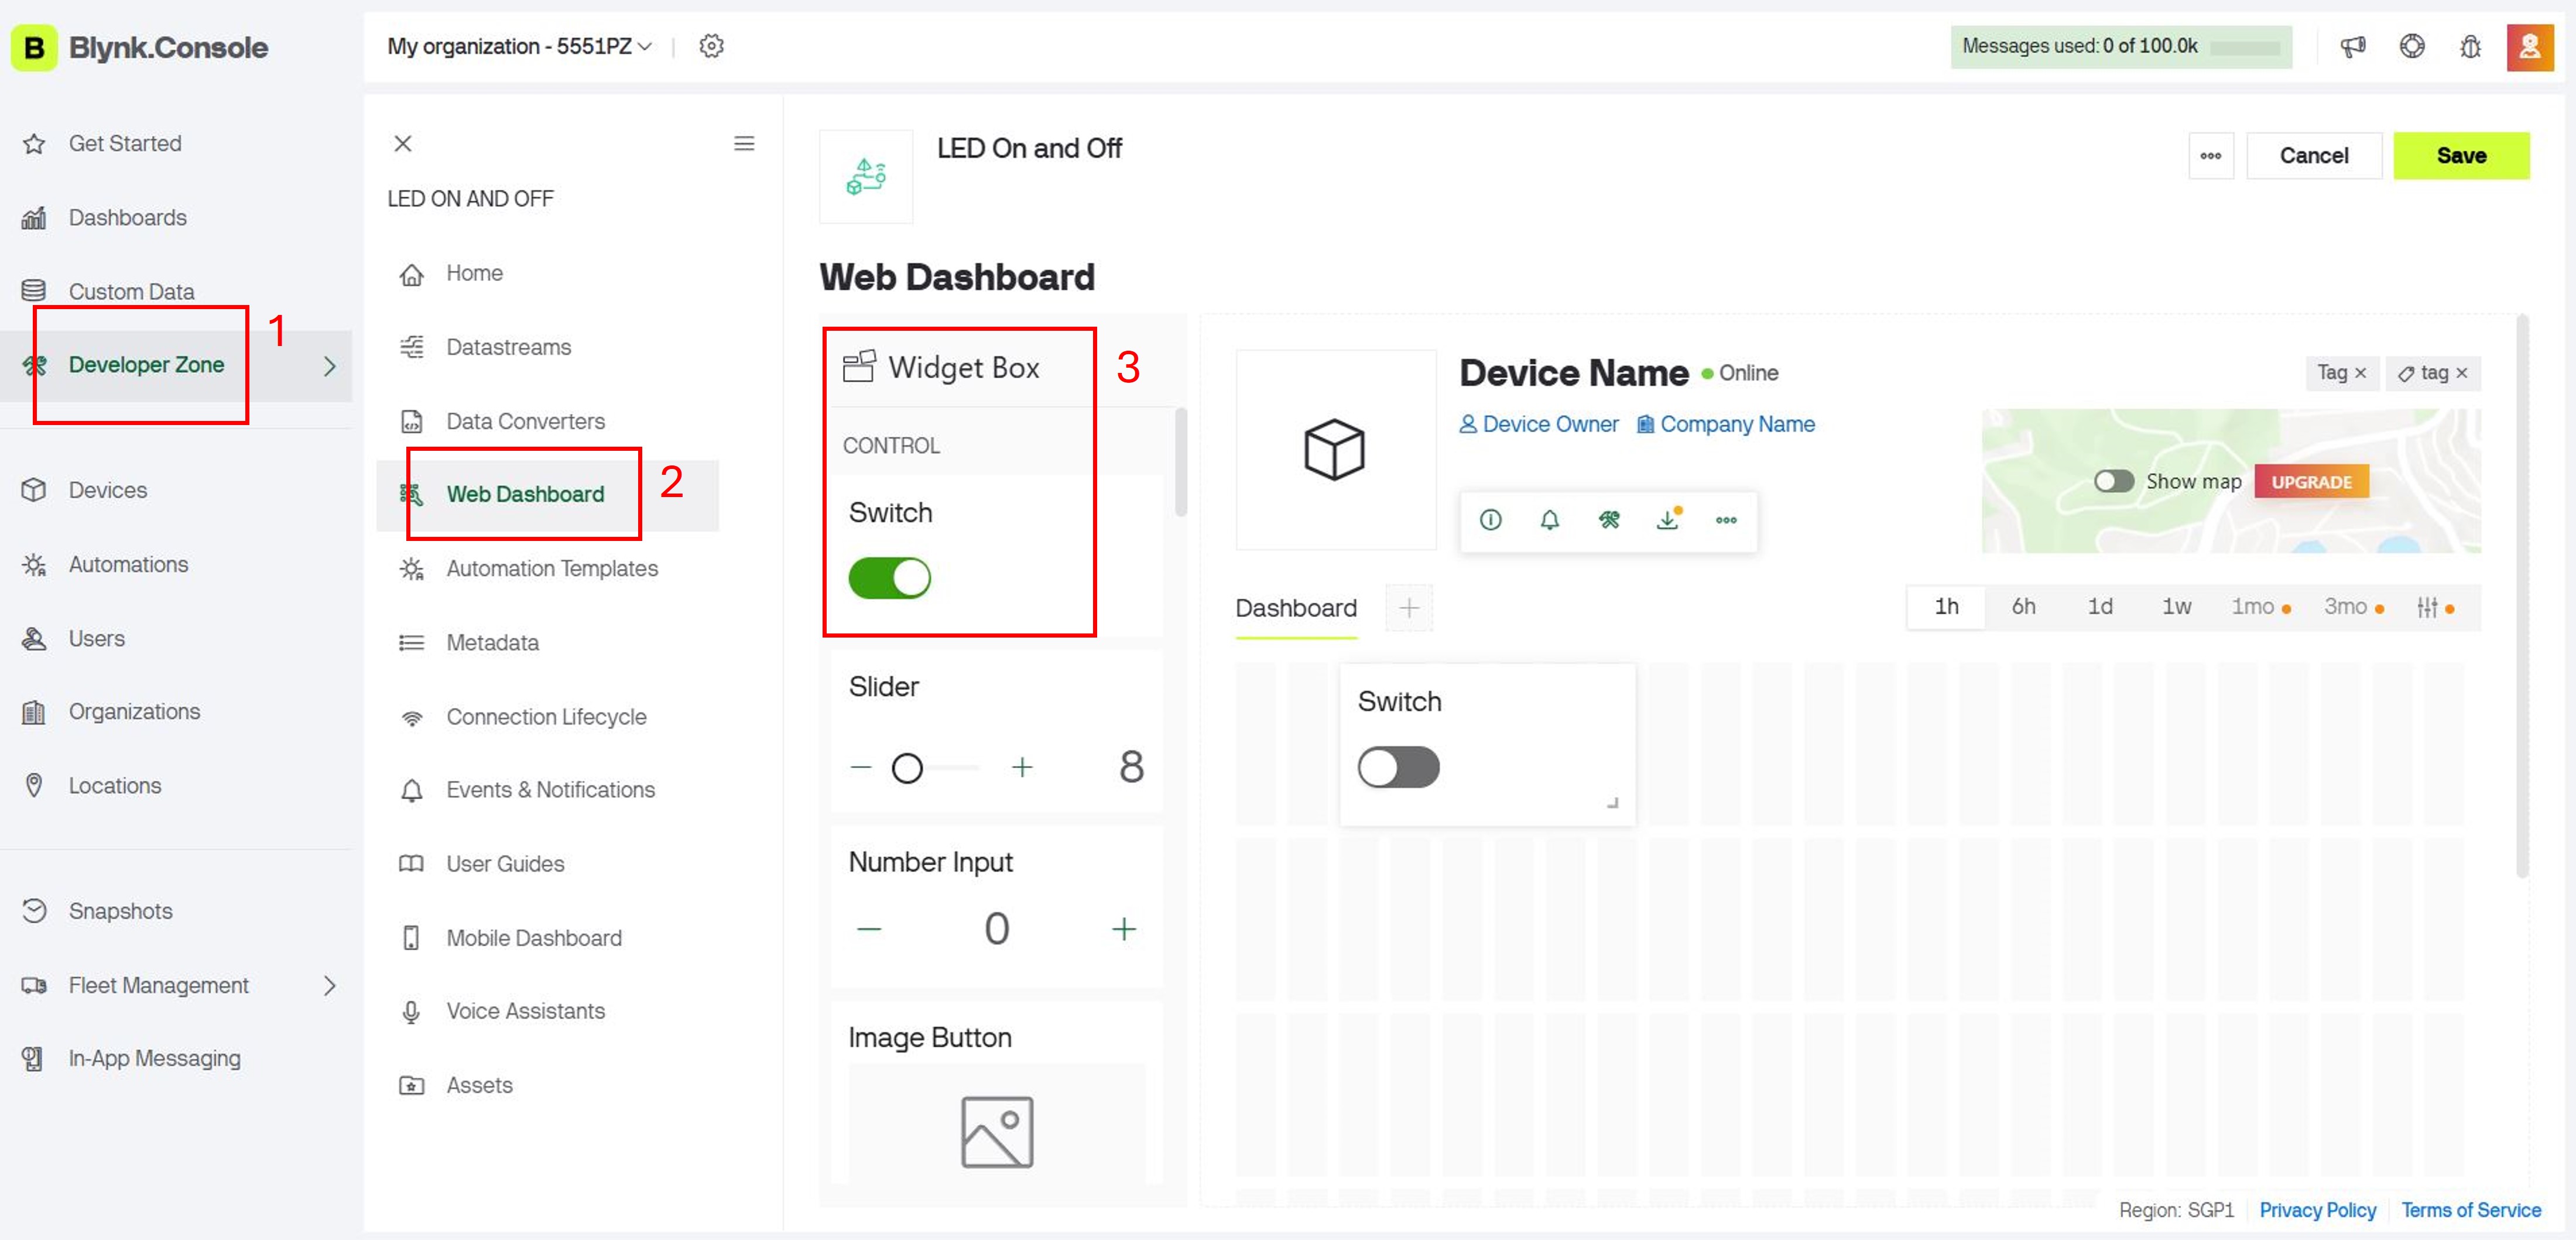The height and width of the screenshot is (1240, 2576).
Task: Click the device notifications bell icon
Action: [x=1549, y=520]
